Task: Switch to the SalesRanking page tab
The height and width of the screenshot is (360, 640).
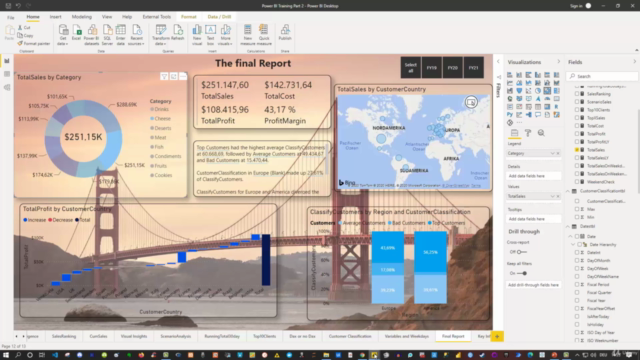Action: 64,336
